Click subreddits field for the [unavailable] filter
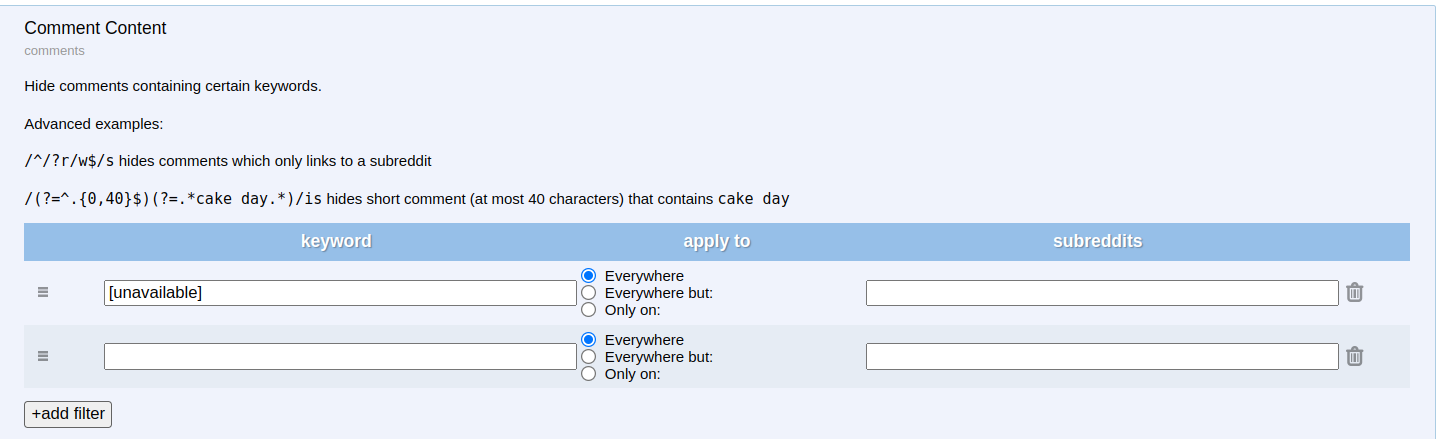Viewport: 1436px width, 439px height. 1102,293
